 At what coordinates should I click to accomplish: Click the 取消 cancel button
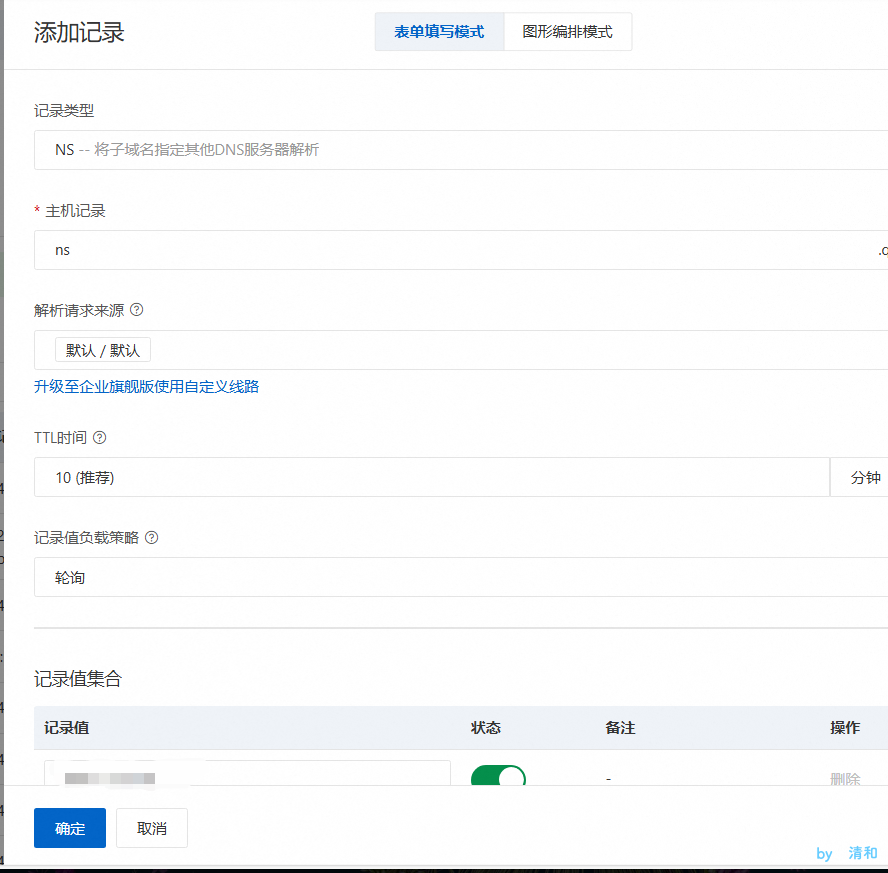click(151, 827)
